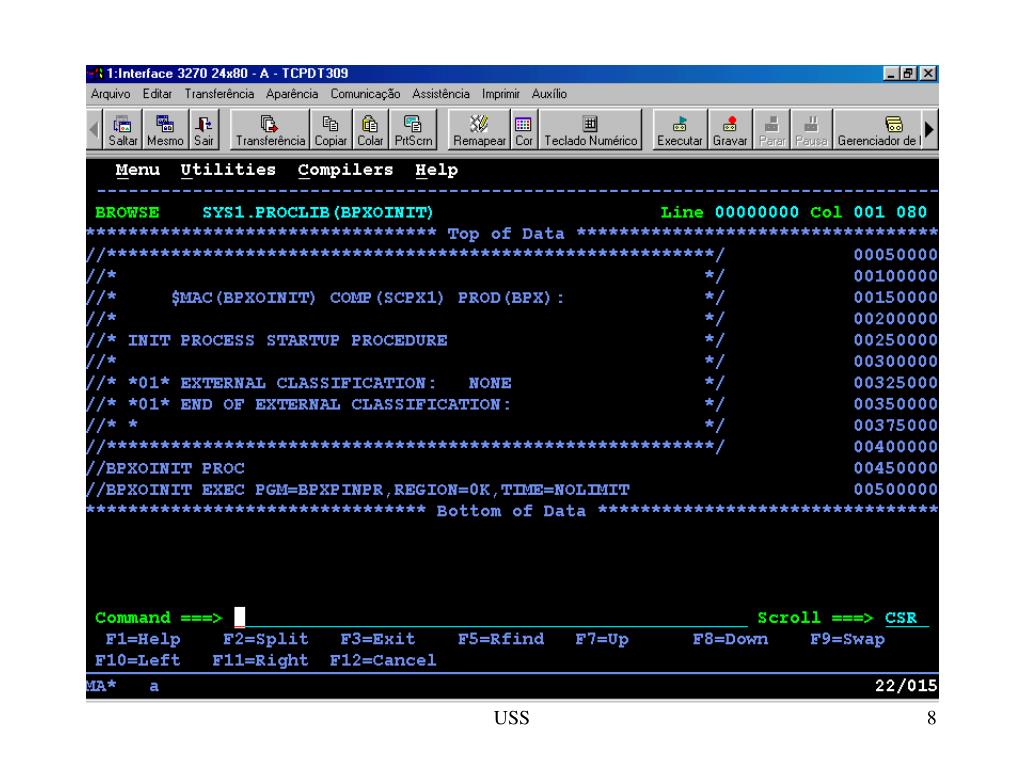The height and width of the screenshot is (768, 1024).
Task: Select Compilers in the ISPF action bar
Action: 345,170
